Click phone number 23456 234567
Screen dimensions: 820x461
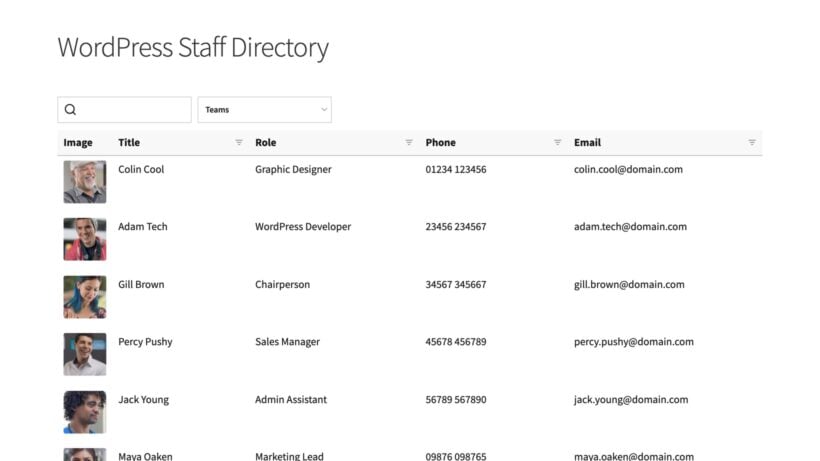pyautogui.click(x=456, y=227)
